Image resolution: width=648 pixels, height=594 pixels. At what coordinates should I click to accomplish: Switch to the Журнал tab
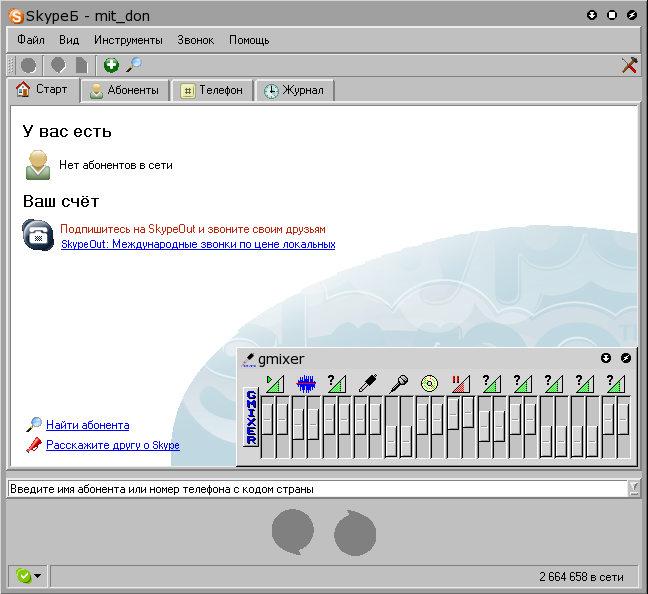point(295,90)
